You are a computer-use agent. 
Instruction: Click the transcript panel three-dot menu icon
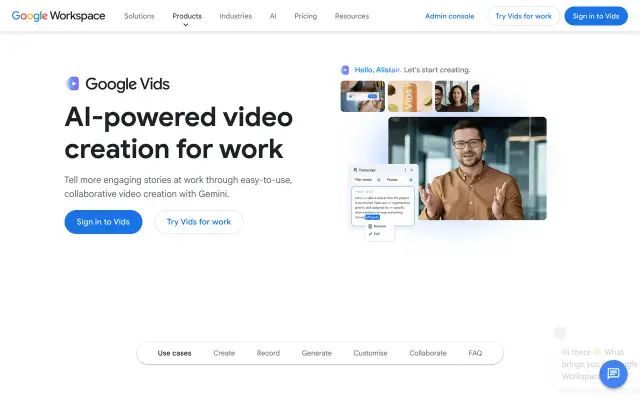405,170
